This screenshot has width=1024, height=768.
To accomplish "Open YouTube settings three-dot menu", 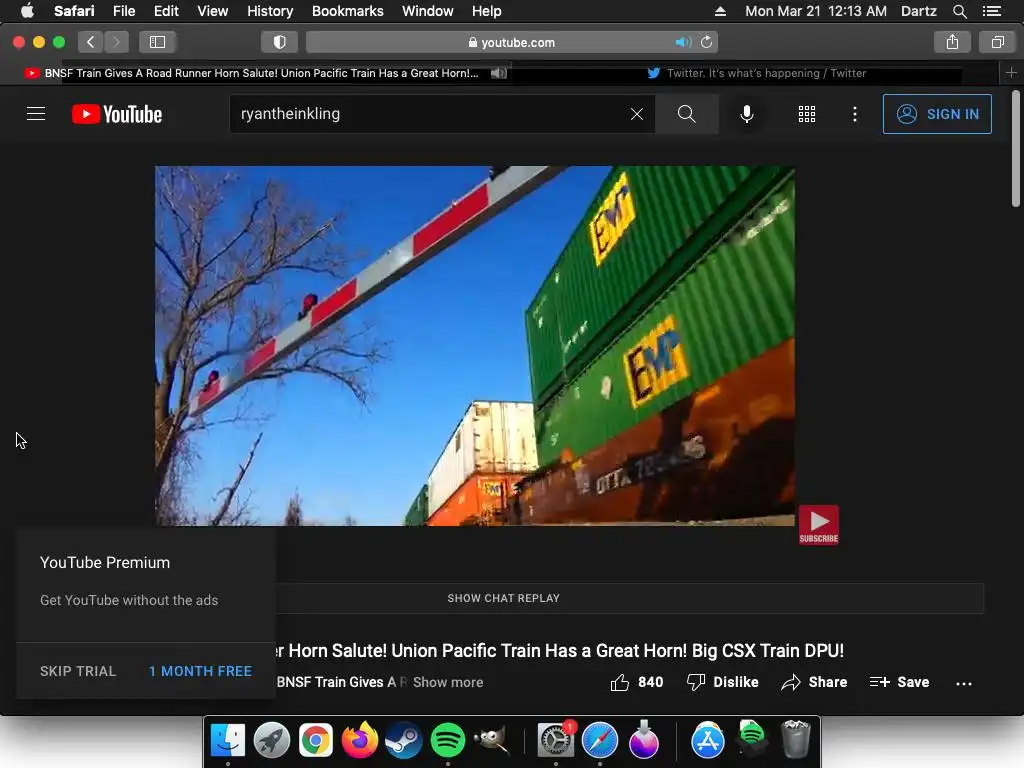I will pyautogui.click(x=855, y=114).
